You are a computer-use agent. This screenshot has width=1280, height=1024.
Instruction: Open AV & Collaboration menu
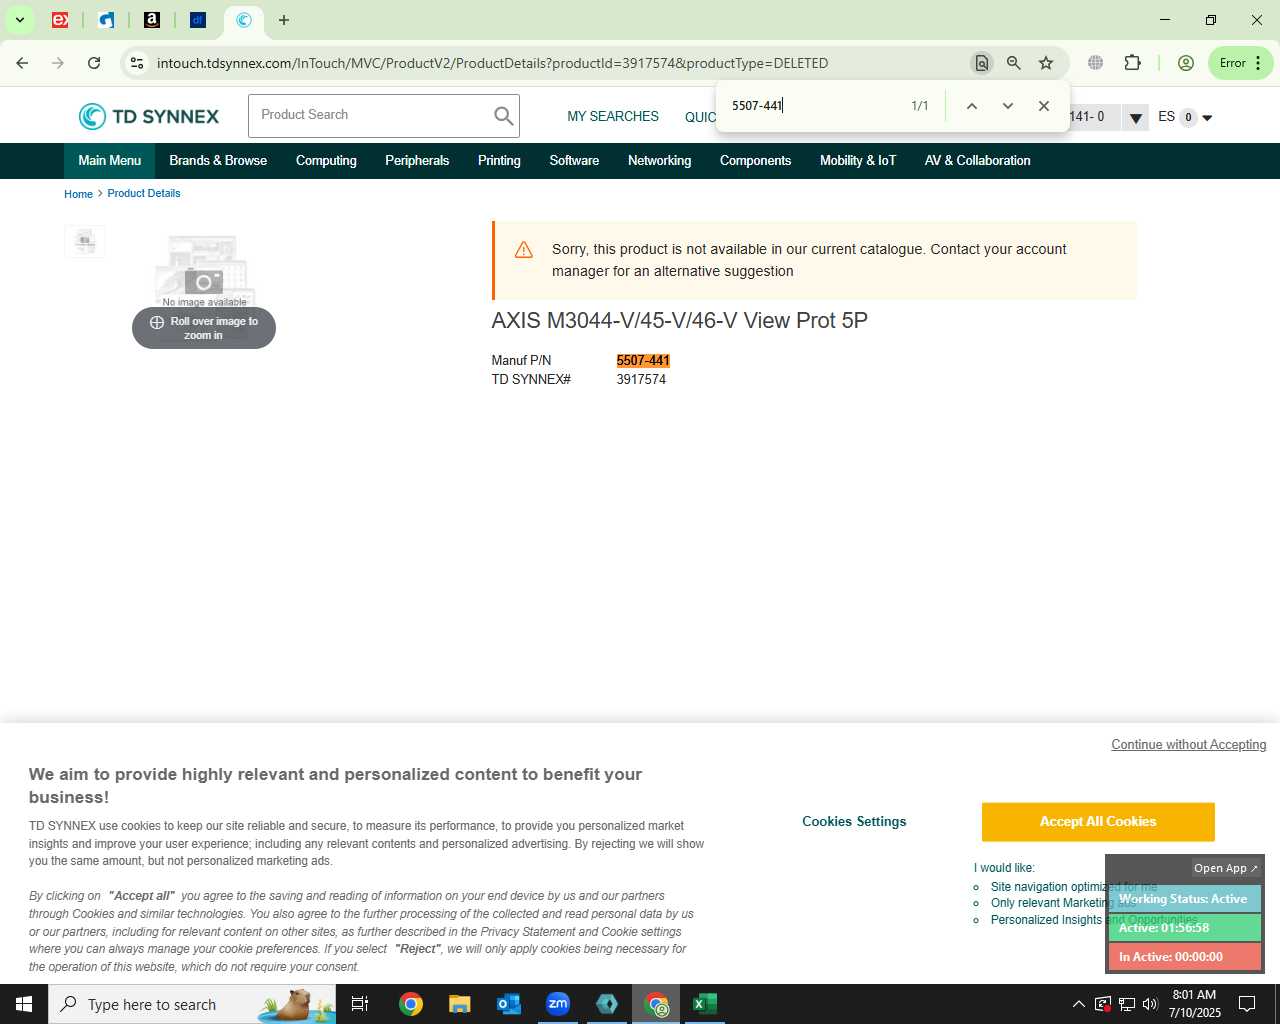point(977,161)
